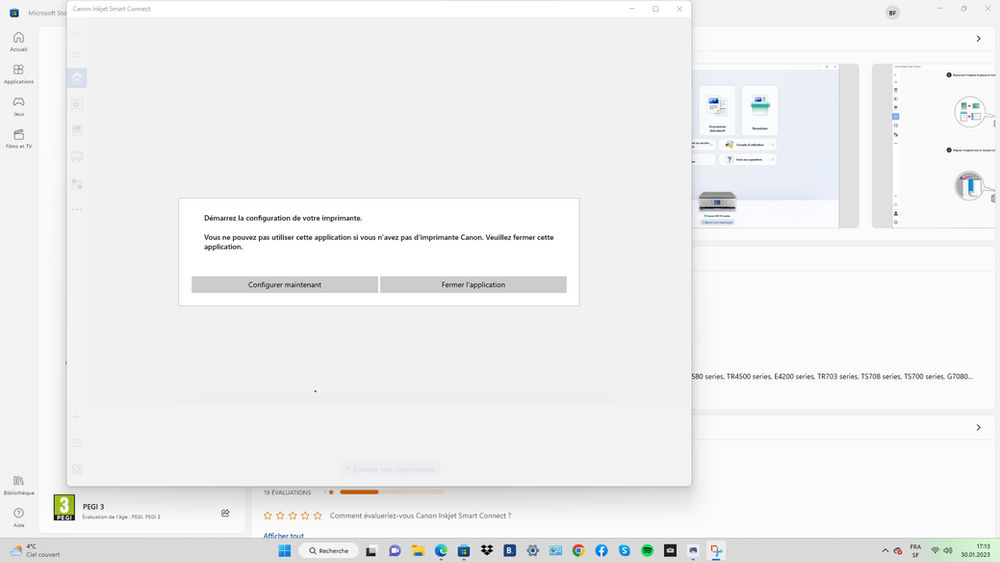Open Facebook from taskbar
This screenshot has width=1000, height=562.
[601, 551]
